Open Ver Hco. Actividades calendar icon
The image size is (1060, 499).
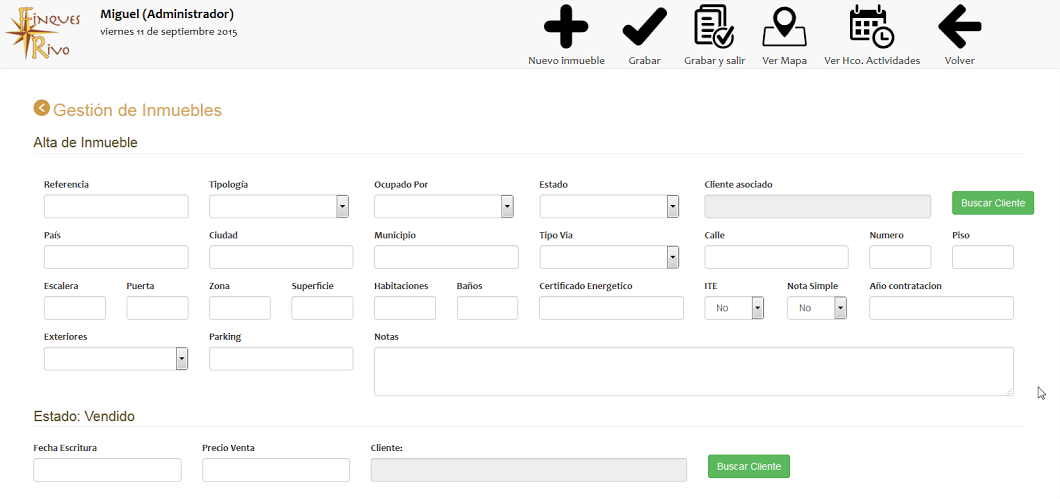(x=871, y=27)
